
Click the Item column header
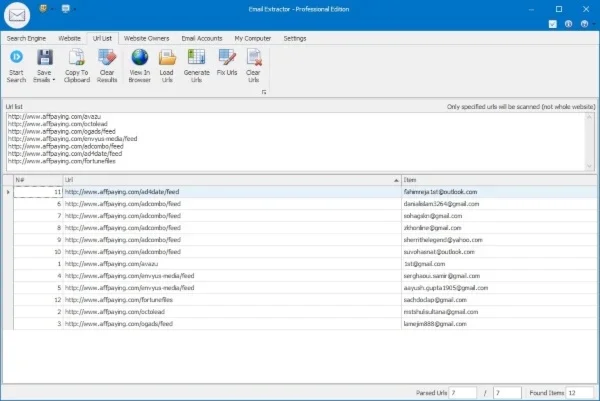coord(499,180)
